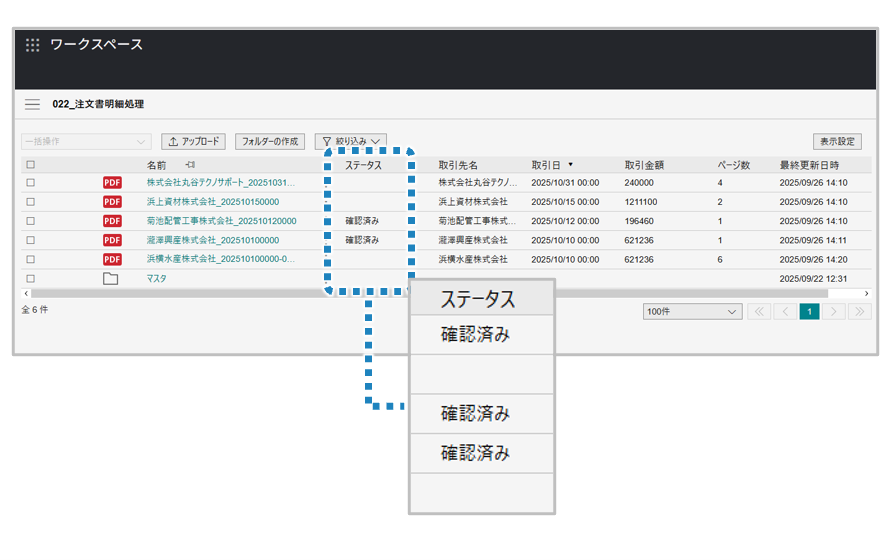This screenshot has width=891, height=560.
Task: Click the 取引金額 column header
Action: click(644, 165)
